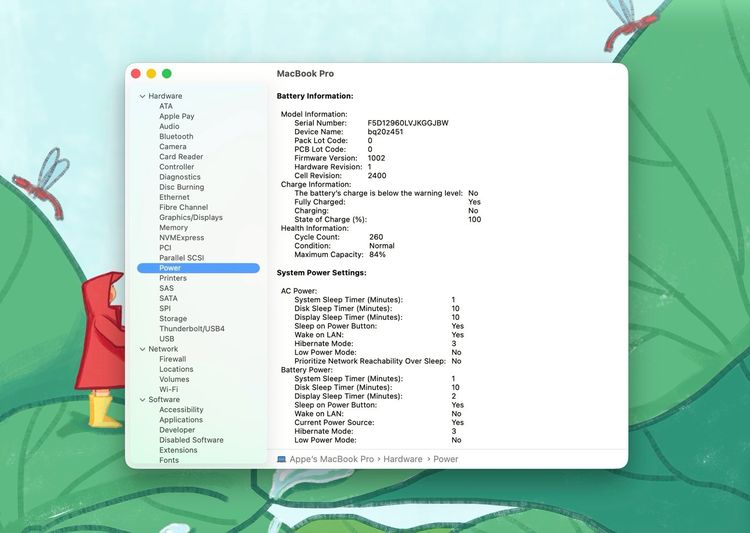This screenshot has width=750, height=533.
Task: Select Memory in the sidebar
Action: 173,228
